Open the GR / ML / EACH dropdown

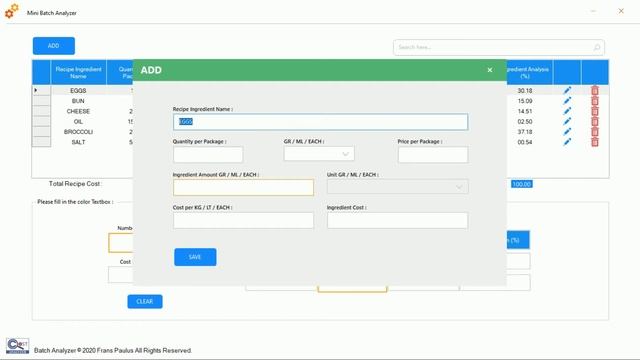(x=319, y=154)
